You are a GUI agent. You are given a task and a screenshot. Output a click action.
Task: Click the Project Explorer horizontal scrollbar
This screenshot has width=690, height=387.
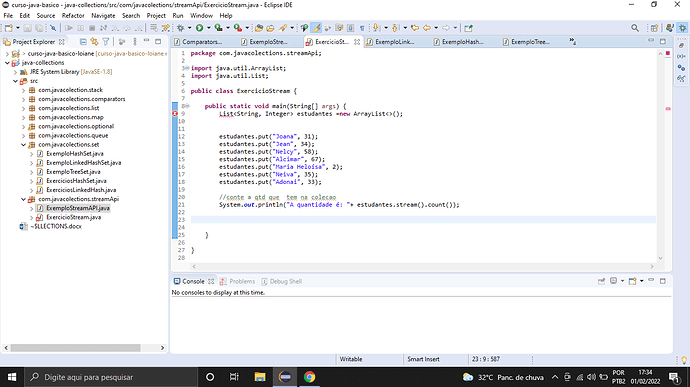coord(75,348)
